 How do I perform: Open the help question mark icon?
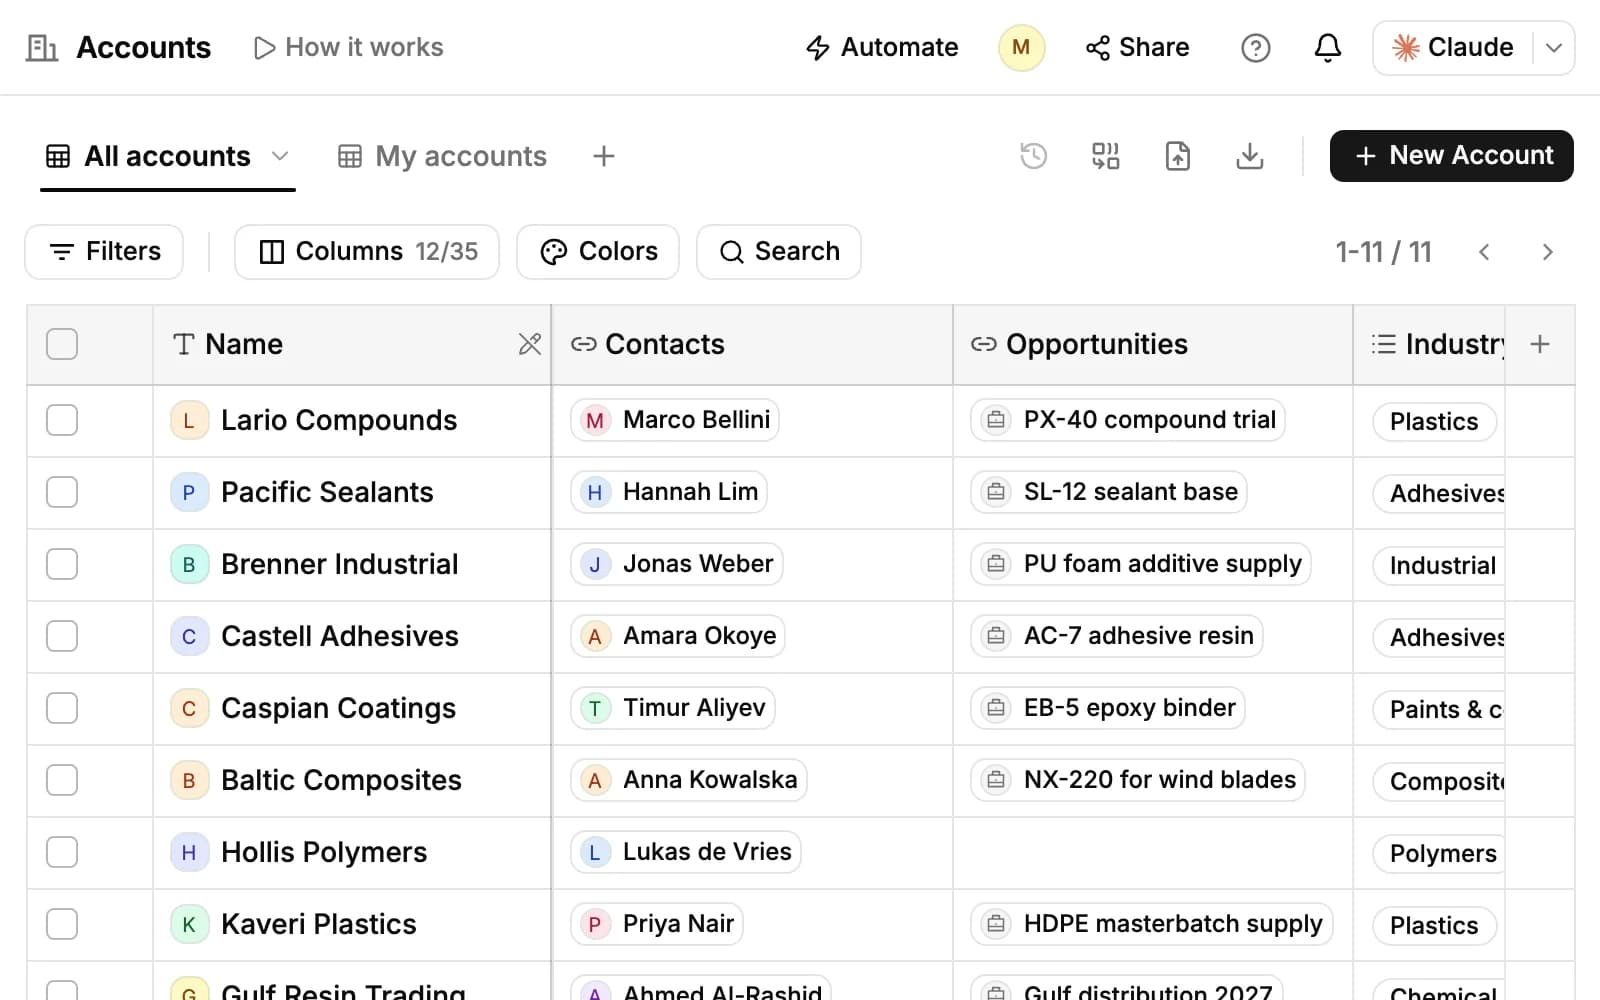[x=1255, y=47]
